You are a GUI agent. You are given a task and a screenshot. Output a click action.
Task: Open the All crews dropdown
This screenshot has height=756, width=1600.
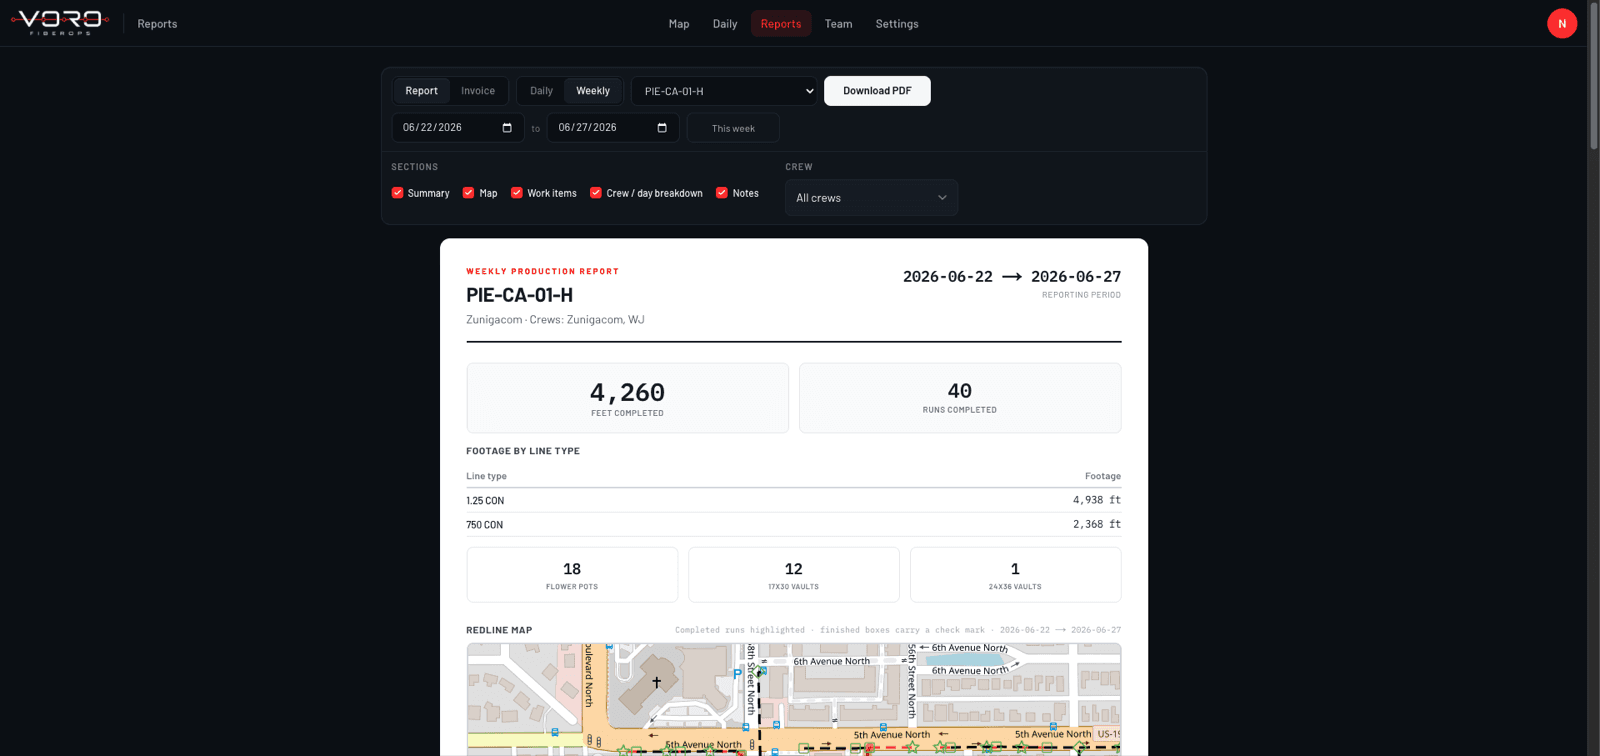871,198
